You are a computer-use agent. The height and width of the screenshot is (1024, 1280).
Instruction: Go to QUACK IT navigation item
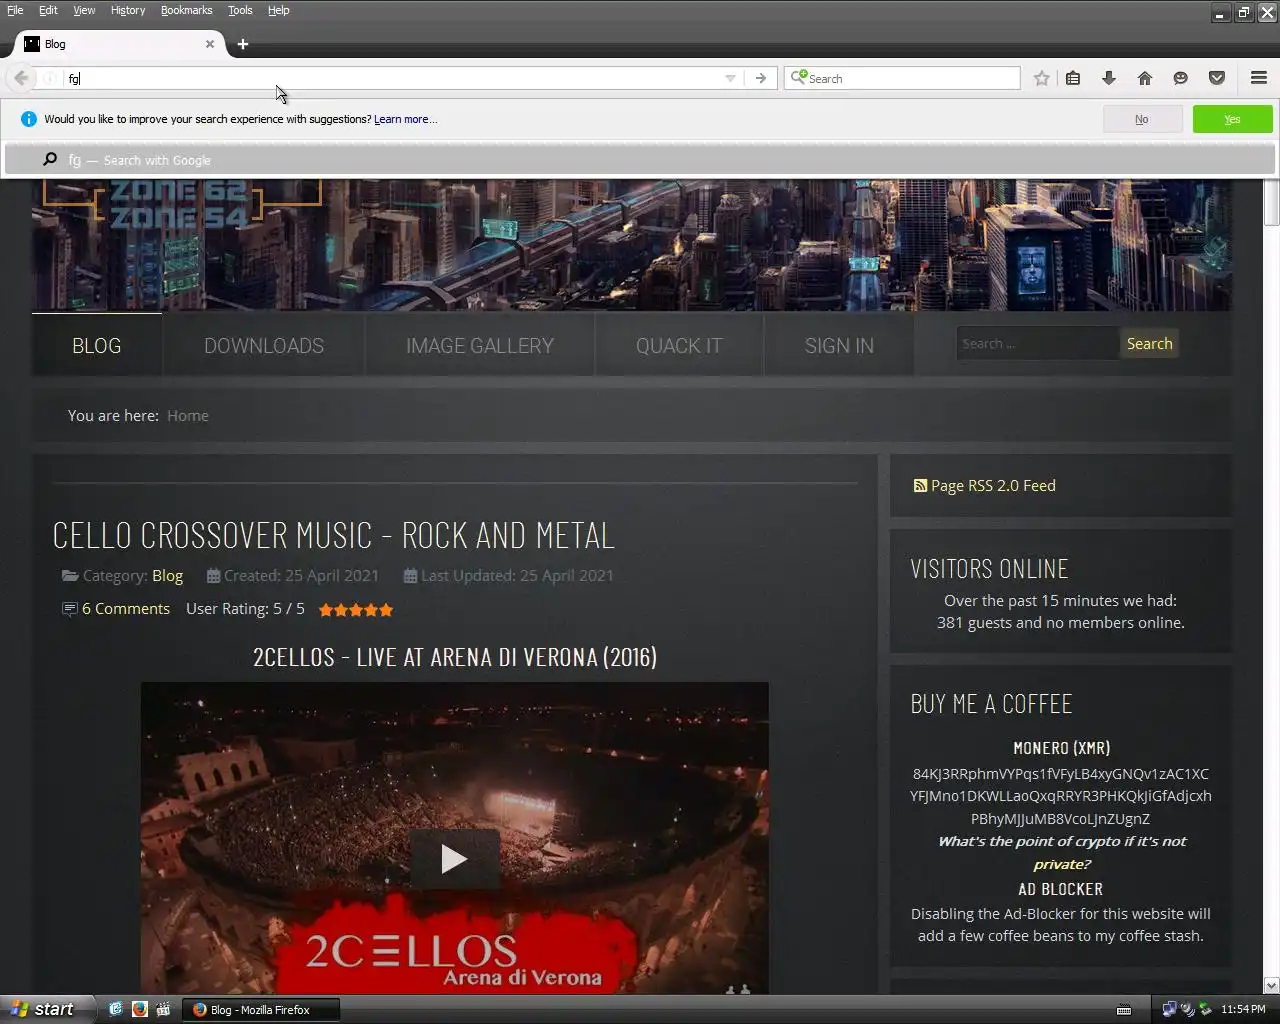(x=679, y=346)
